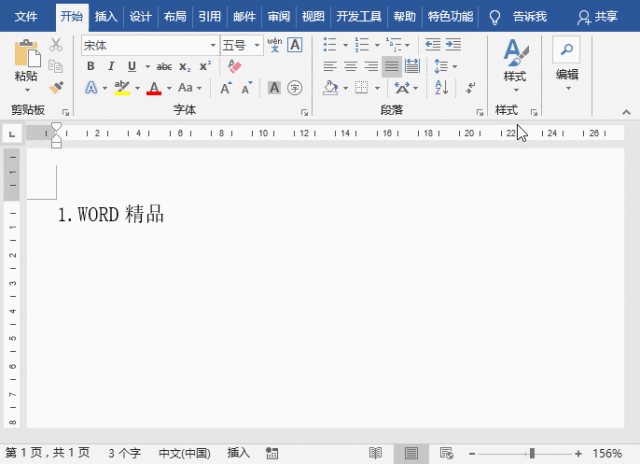Click the 共享 Share button
Screen dimensions: 640x464
click(x=598, y=17)
